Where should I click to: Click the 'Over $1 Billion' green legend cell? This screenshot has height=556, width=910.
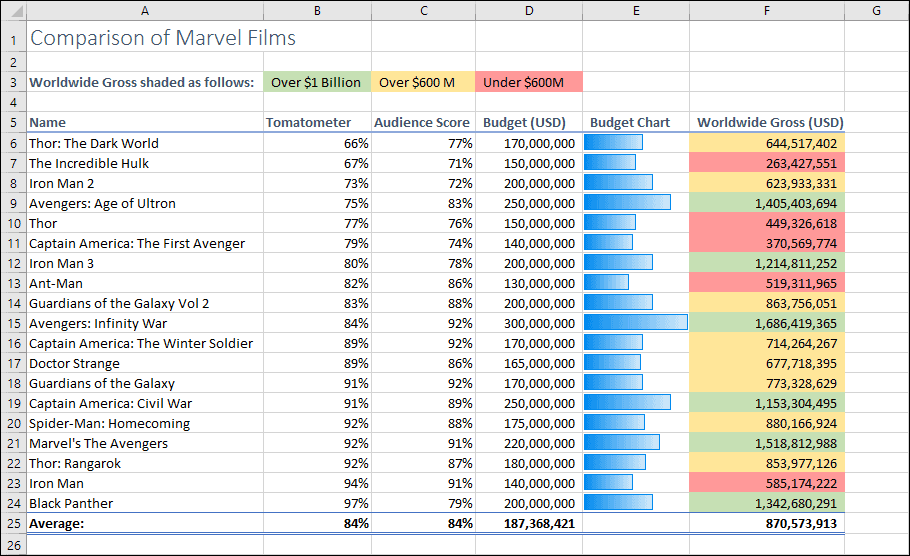pyautogui.click(x=316, y=82)
